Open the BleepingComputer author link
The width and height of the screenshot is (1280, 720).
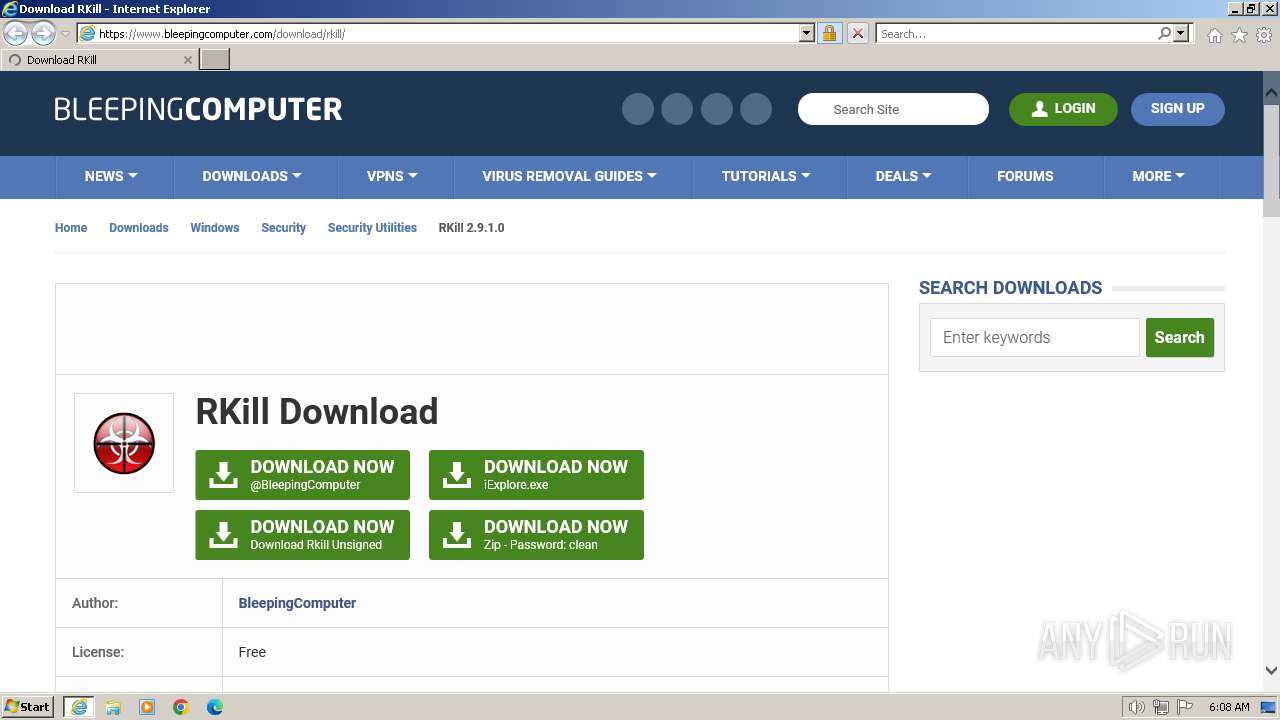pyautogui.click(x=297, y=603)
